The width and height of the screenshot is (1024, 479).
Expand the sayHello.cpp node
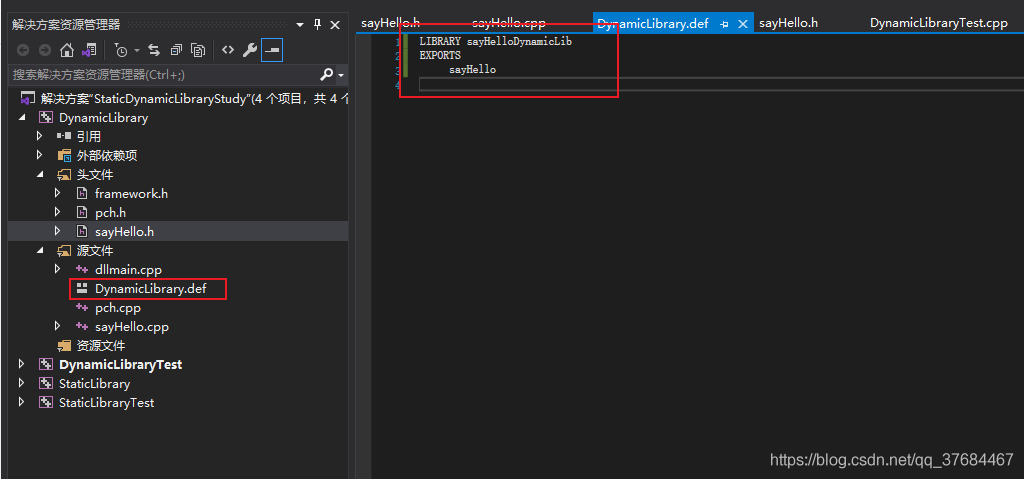(x=57, y=326)
